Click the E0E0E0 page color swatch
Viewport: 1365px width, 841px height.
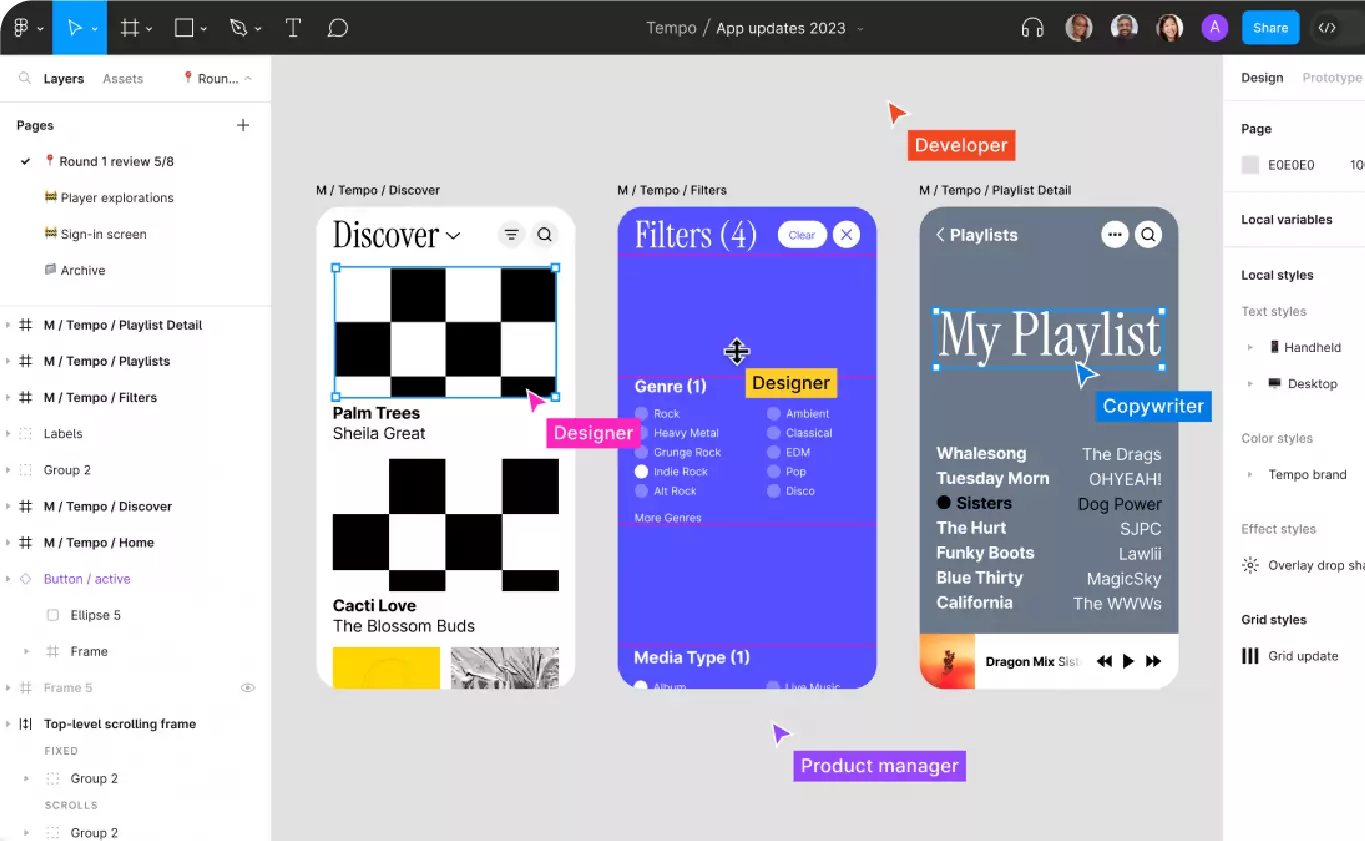tap(1250, 165)
